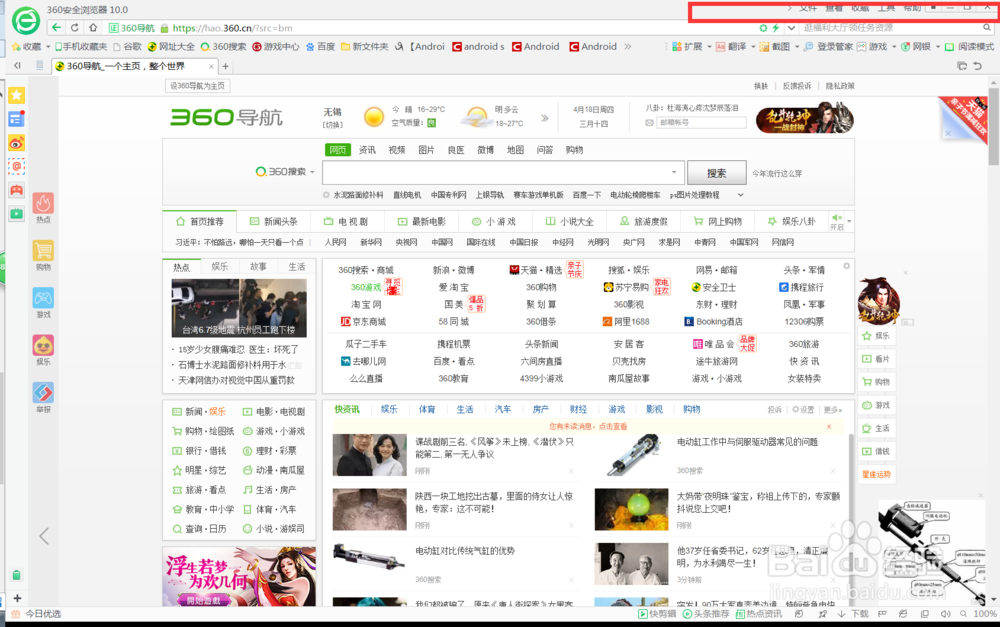The width and height of the screenshot is (1000, 627).
Task: Click the 搜索 search button
Action: [716, 173]
